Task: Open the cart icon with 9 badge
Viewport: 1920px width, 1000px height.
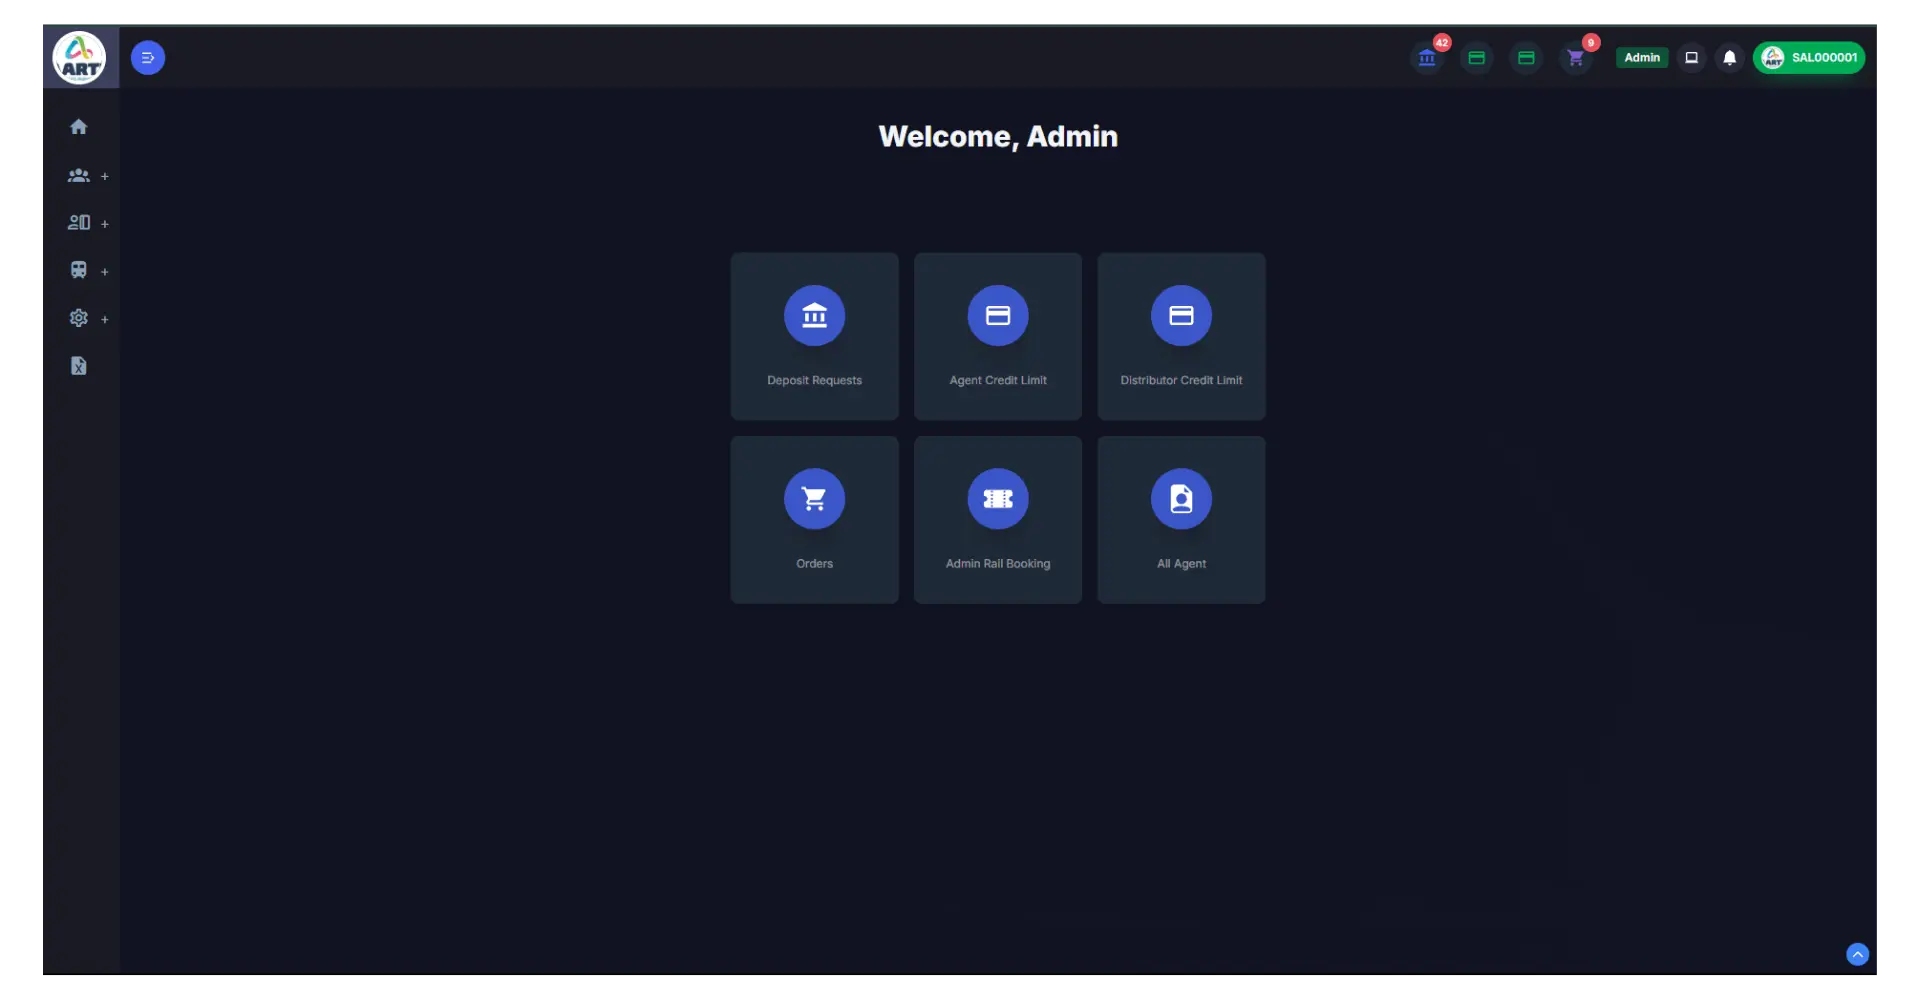Action: coord(1576,58)
